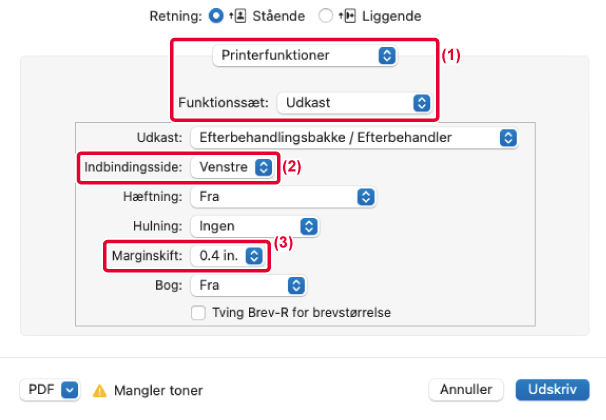606x420 pixels.
Task: Click the Hulning Ingen dropdown arrows icon
Action: tap(309, 226)
